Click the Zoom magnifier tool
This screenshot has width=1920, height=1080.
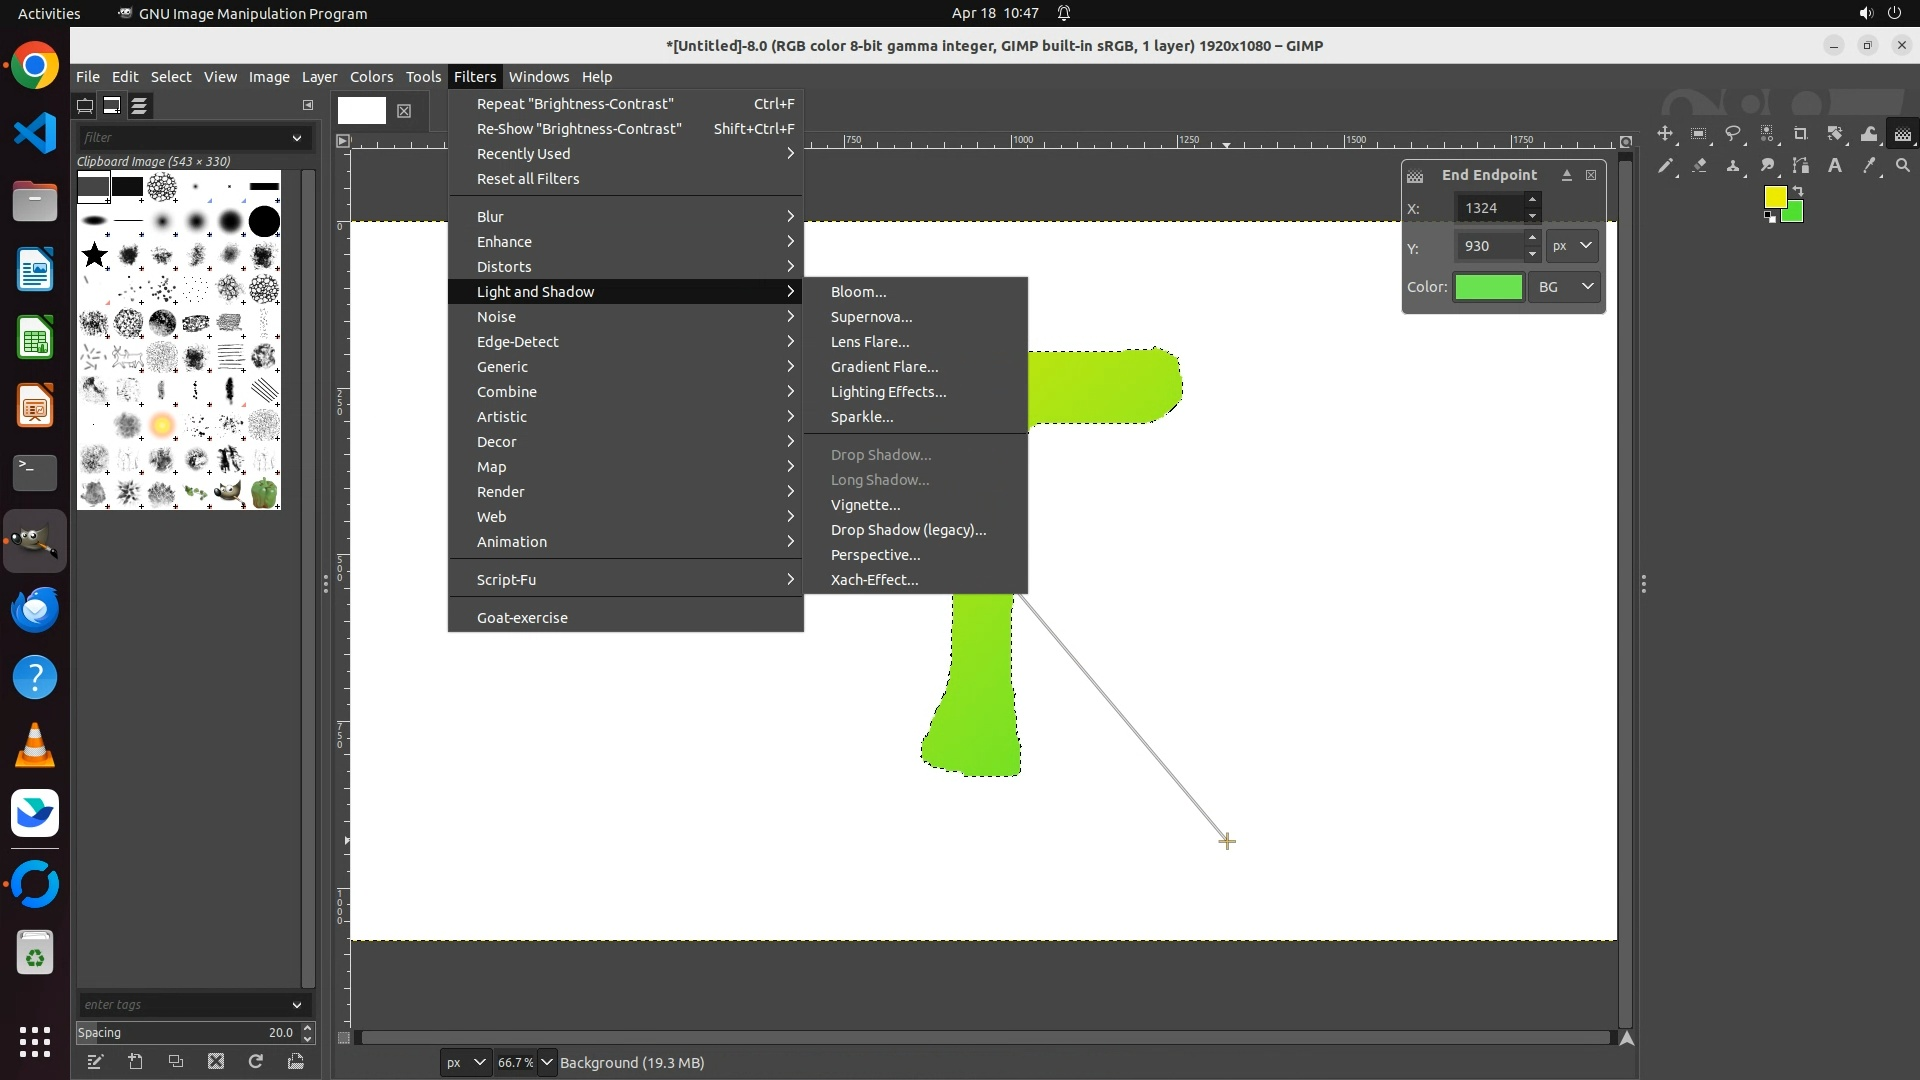pos(1903,166)
